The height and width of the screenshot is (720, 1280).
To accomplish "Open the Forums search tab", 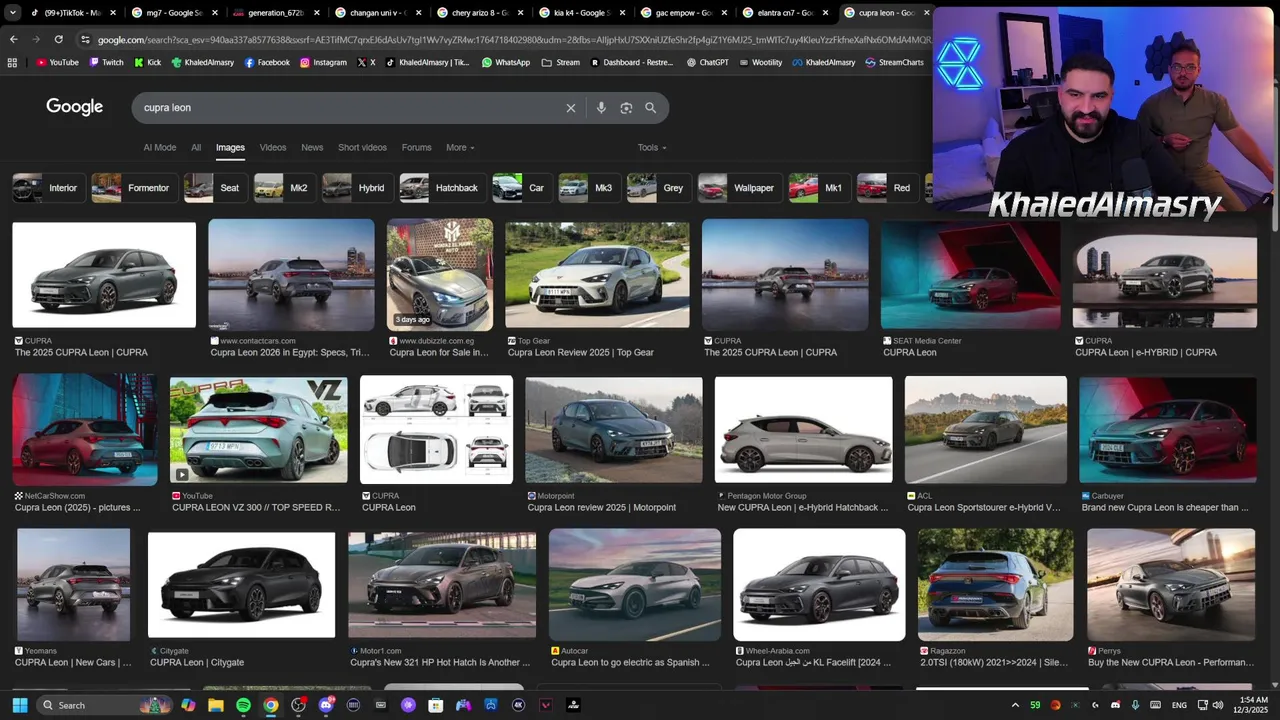I will tap(417, 148).
